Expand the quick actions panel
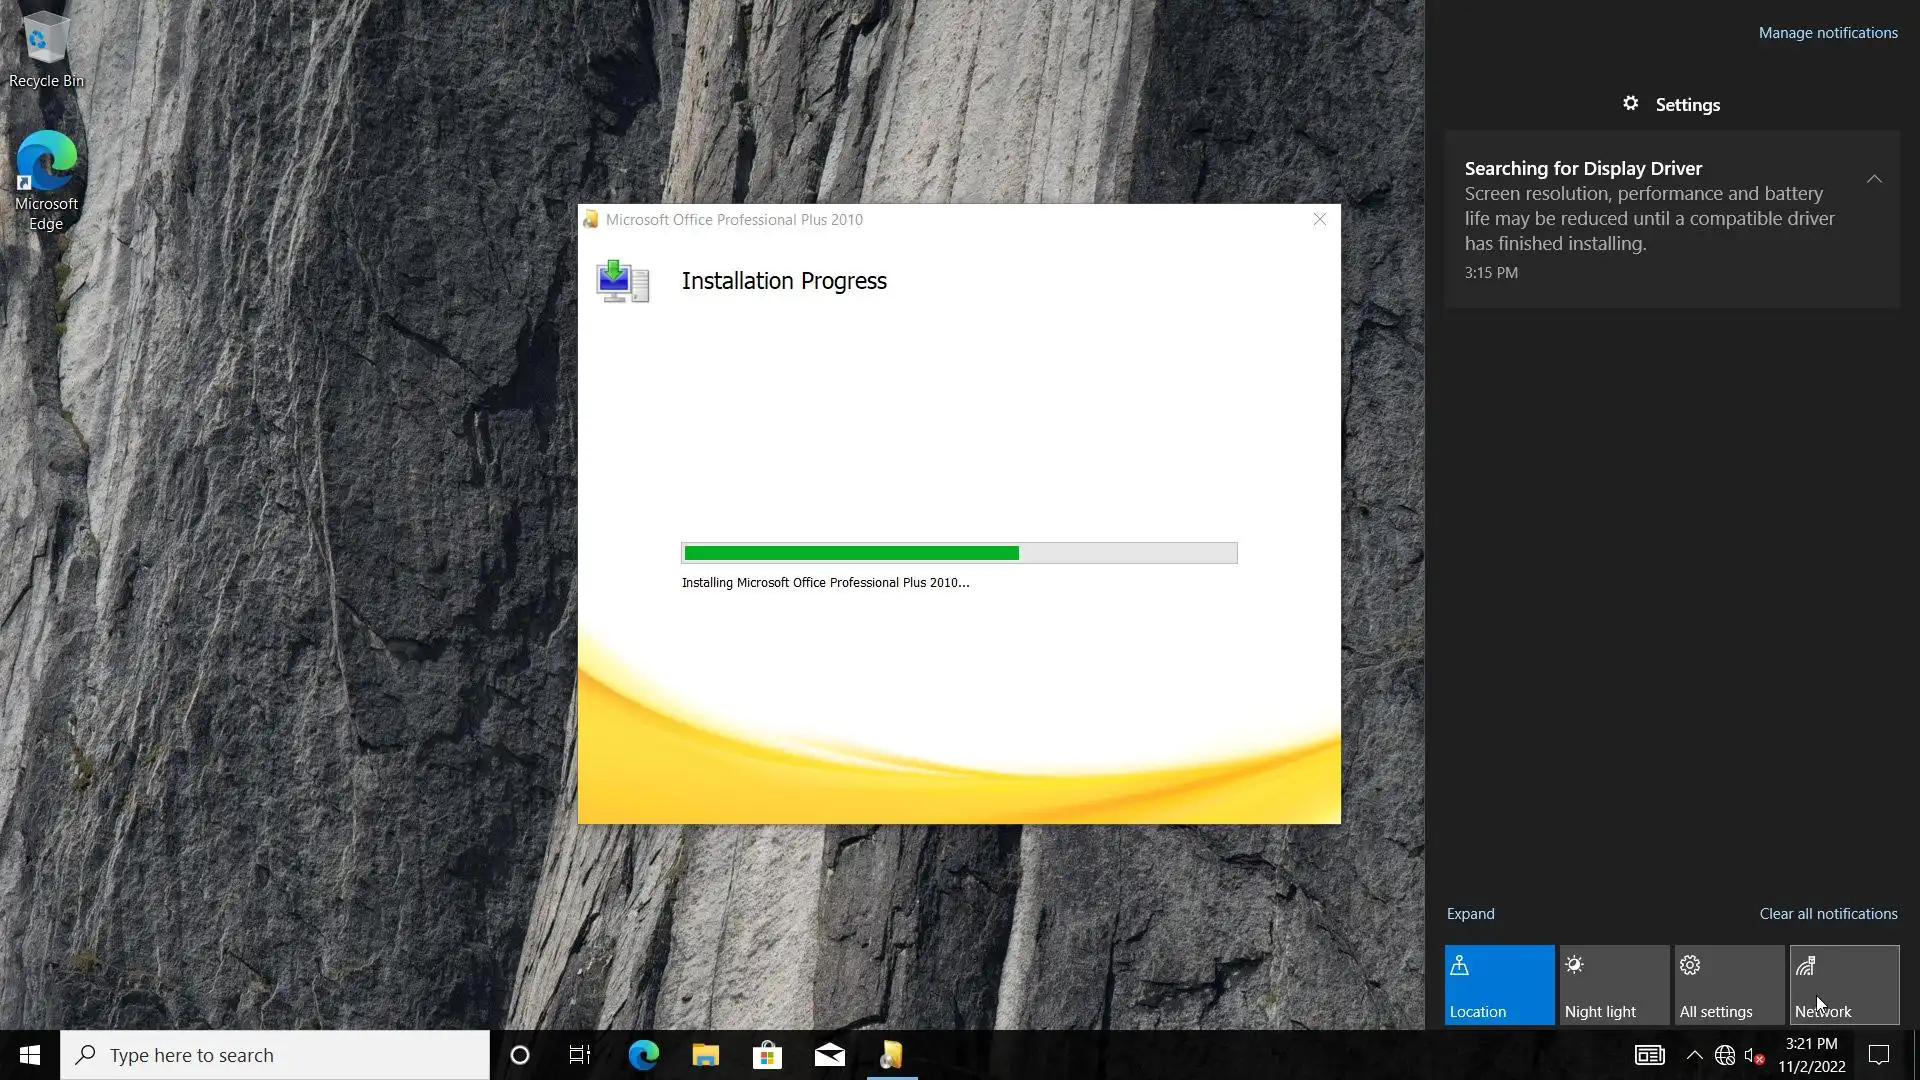 pos(1470,914)
